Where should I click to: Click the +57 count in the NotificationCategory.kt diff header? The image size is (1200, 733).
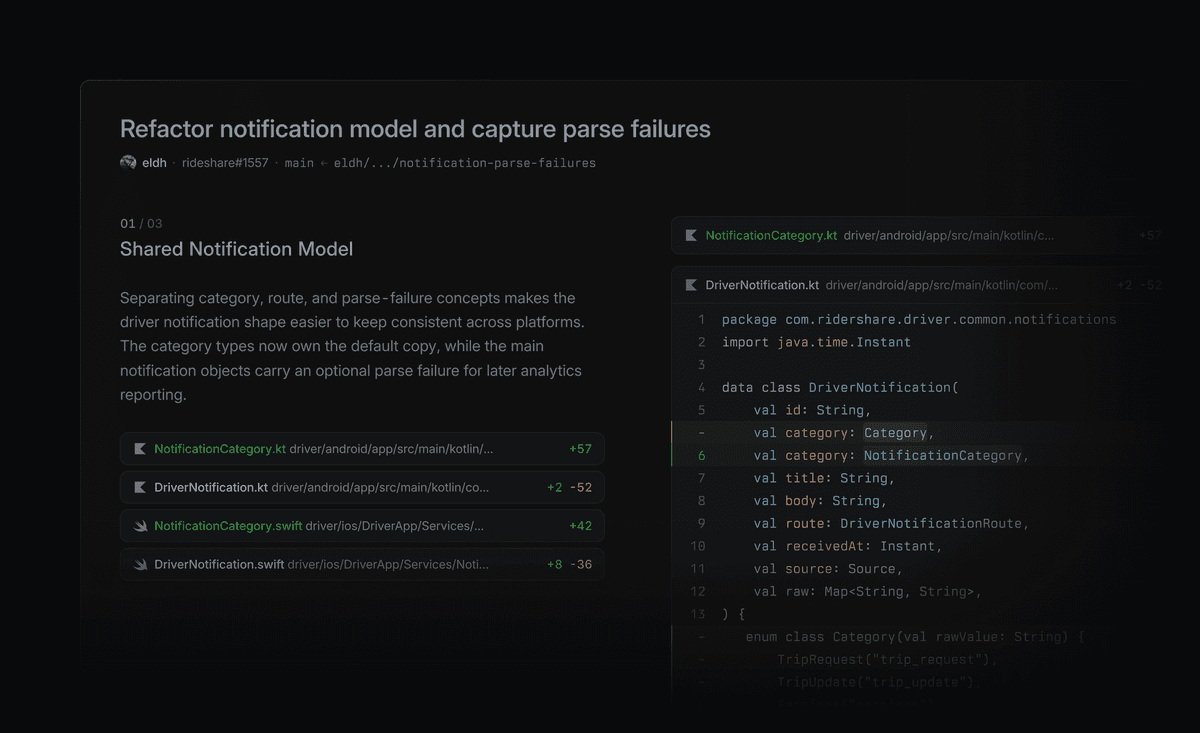(1150, 236)
